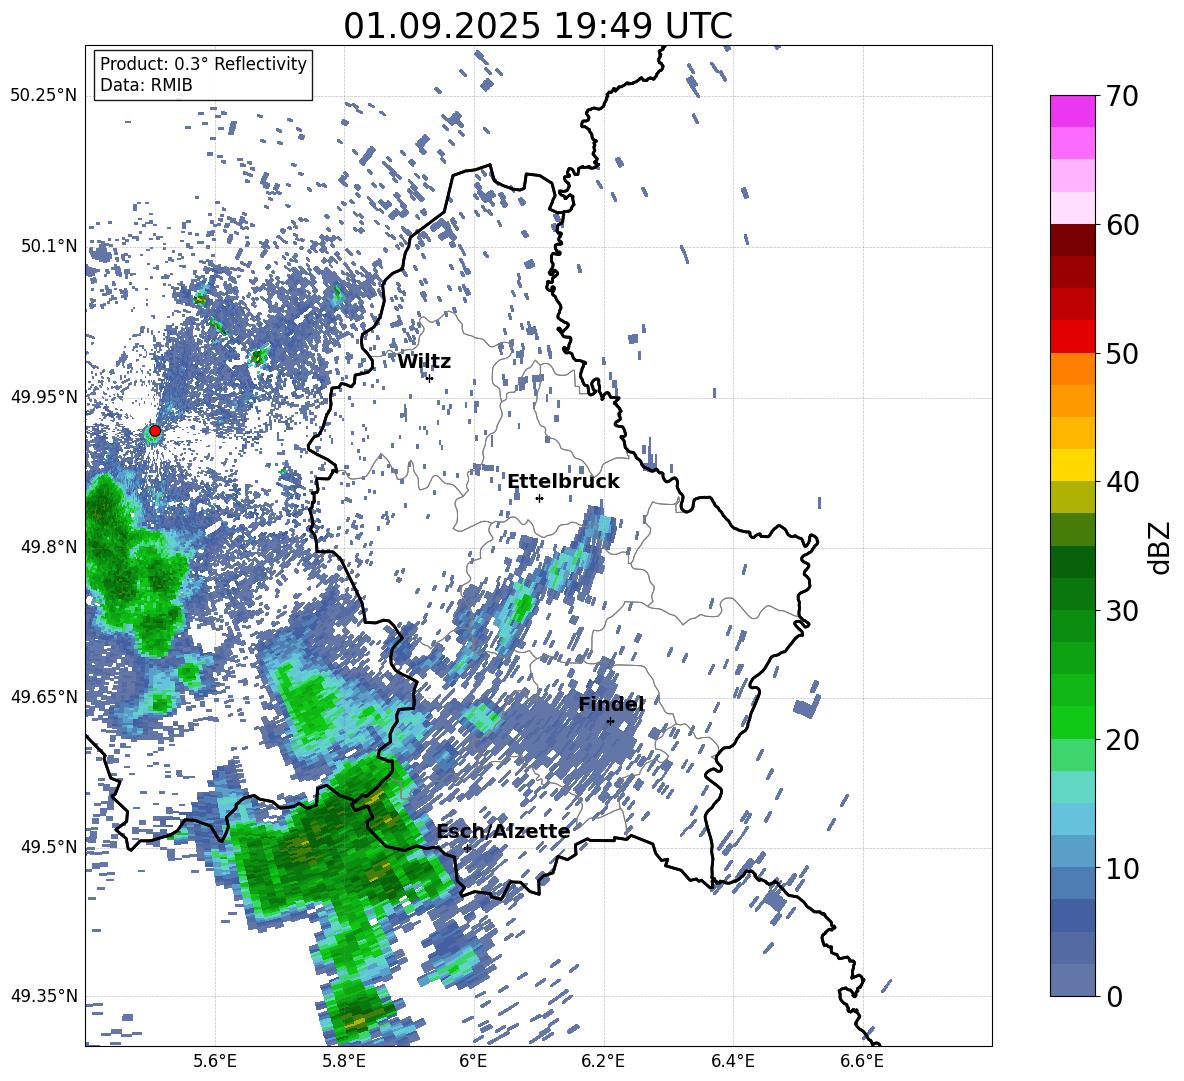Click the Product: 0.3° Reflectivity text

[x=203, y=64]
